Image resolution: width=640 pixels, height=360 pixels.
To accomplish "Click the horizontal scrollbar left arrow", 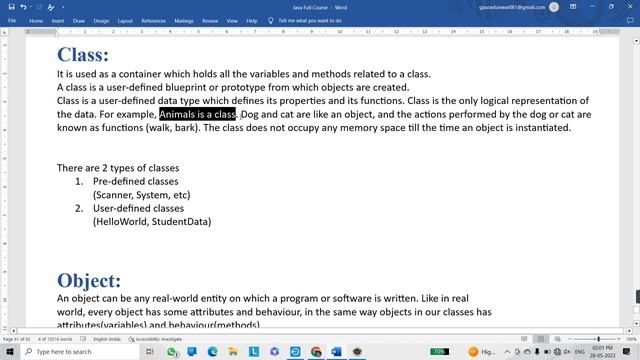I will (x=13, y=331).
